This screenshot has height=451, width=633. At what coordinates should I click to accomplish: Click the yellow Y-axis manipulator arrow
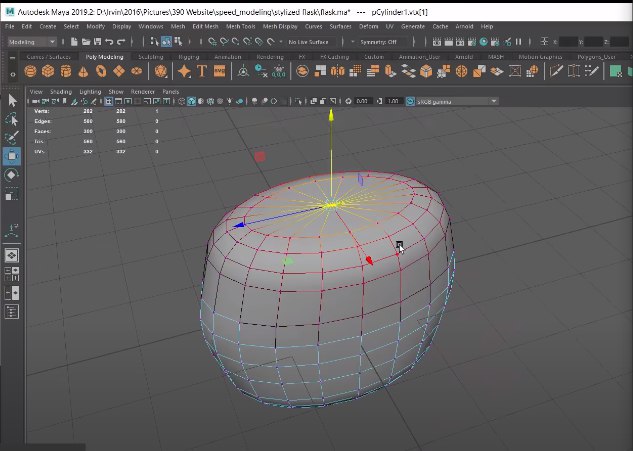(x=331, y=116)
